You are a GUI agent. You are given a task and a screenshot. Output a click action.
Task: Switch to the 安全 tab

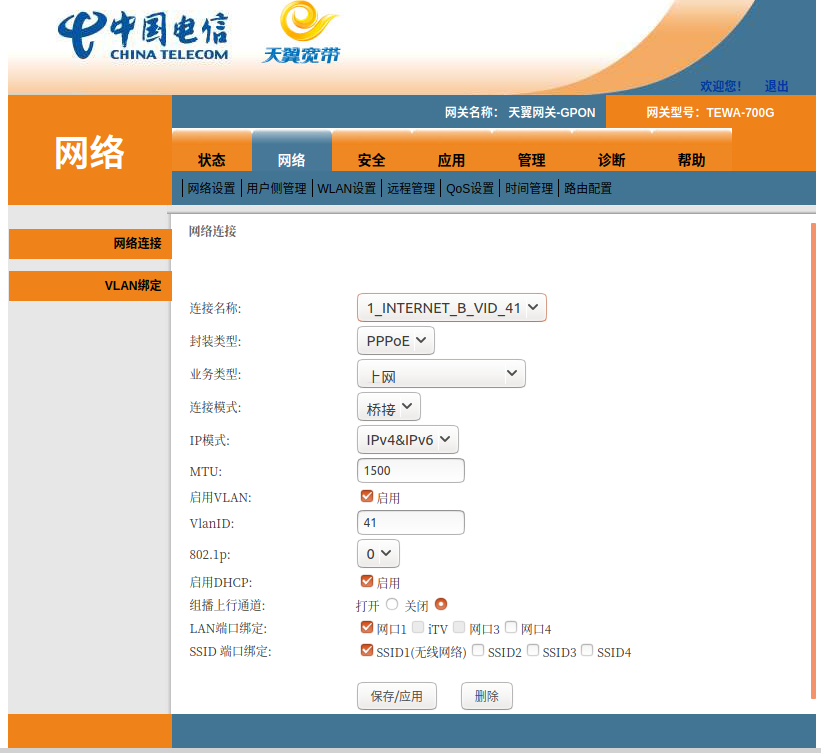(371, 160)
